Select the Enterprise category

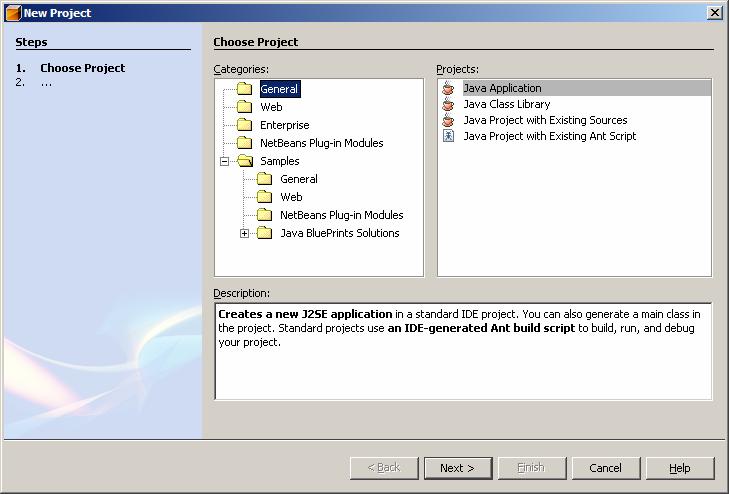click(285, 125)
